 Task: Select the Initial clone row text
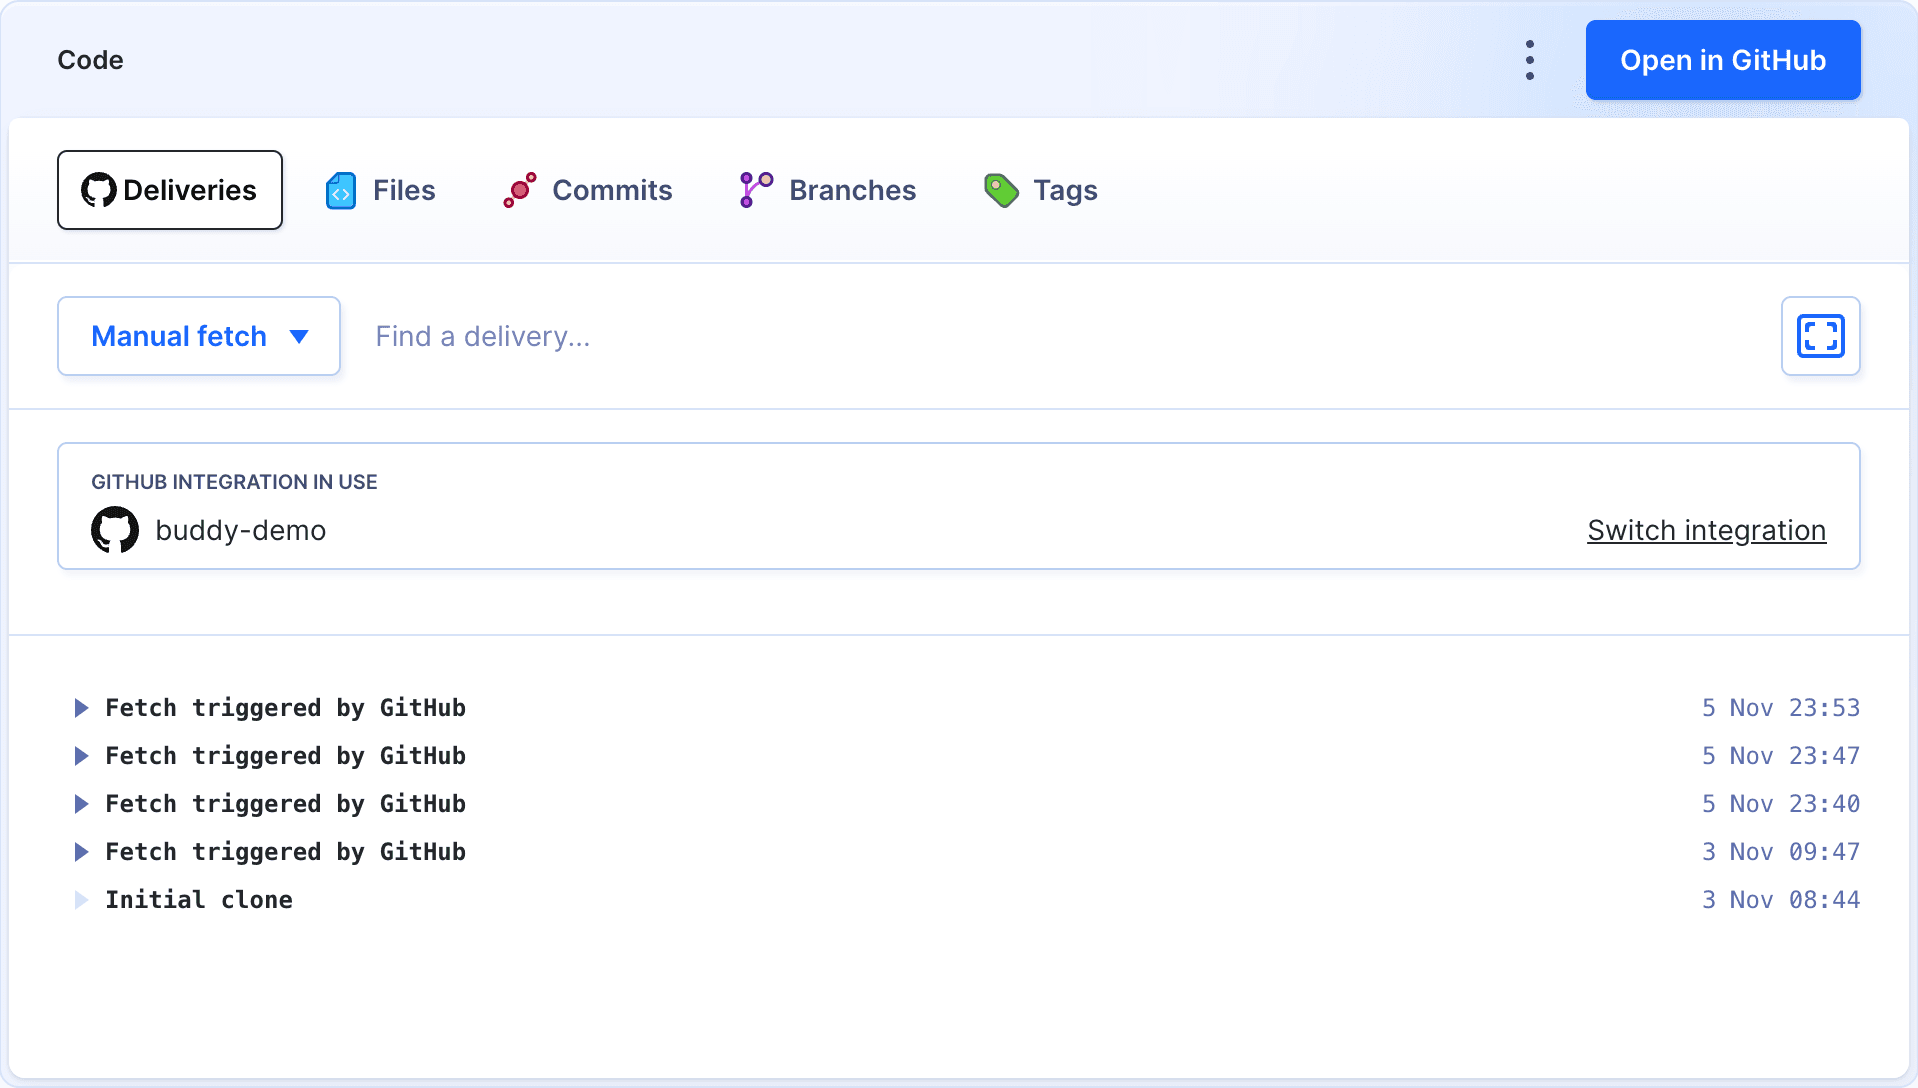click(199, 900)
